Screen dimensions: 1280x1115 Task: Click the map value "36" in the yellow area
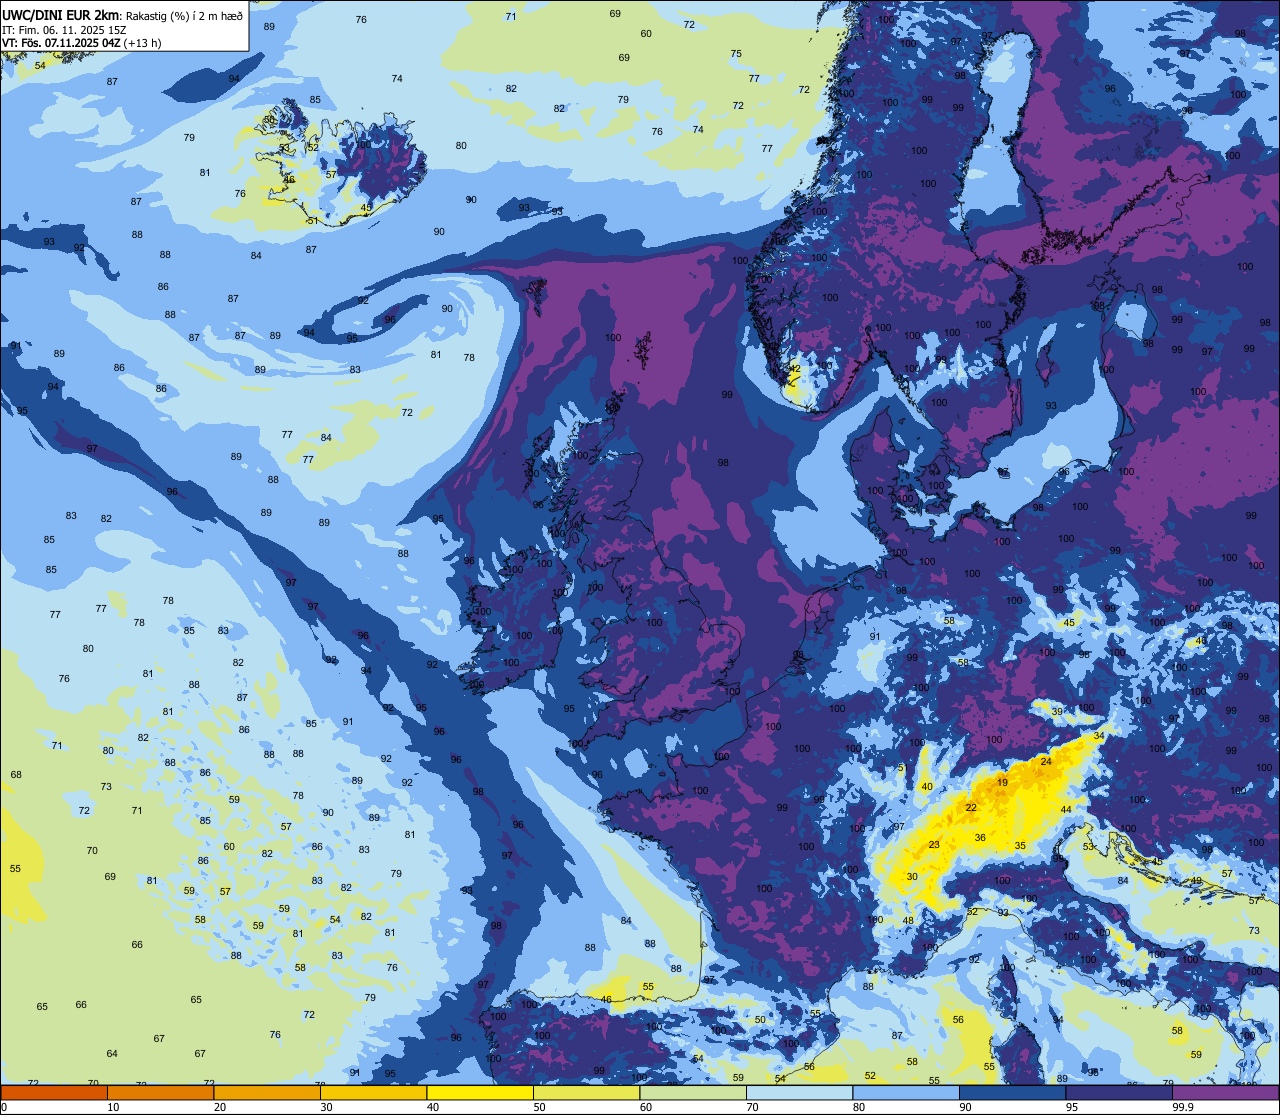(980, 838)
